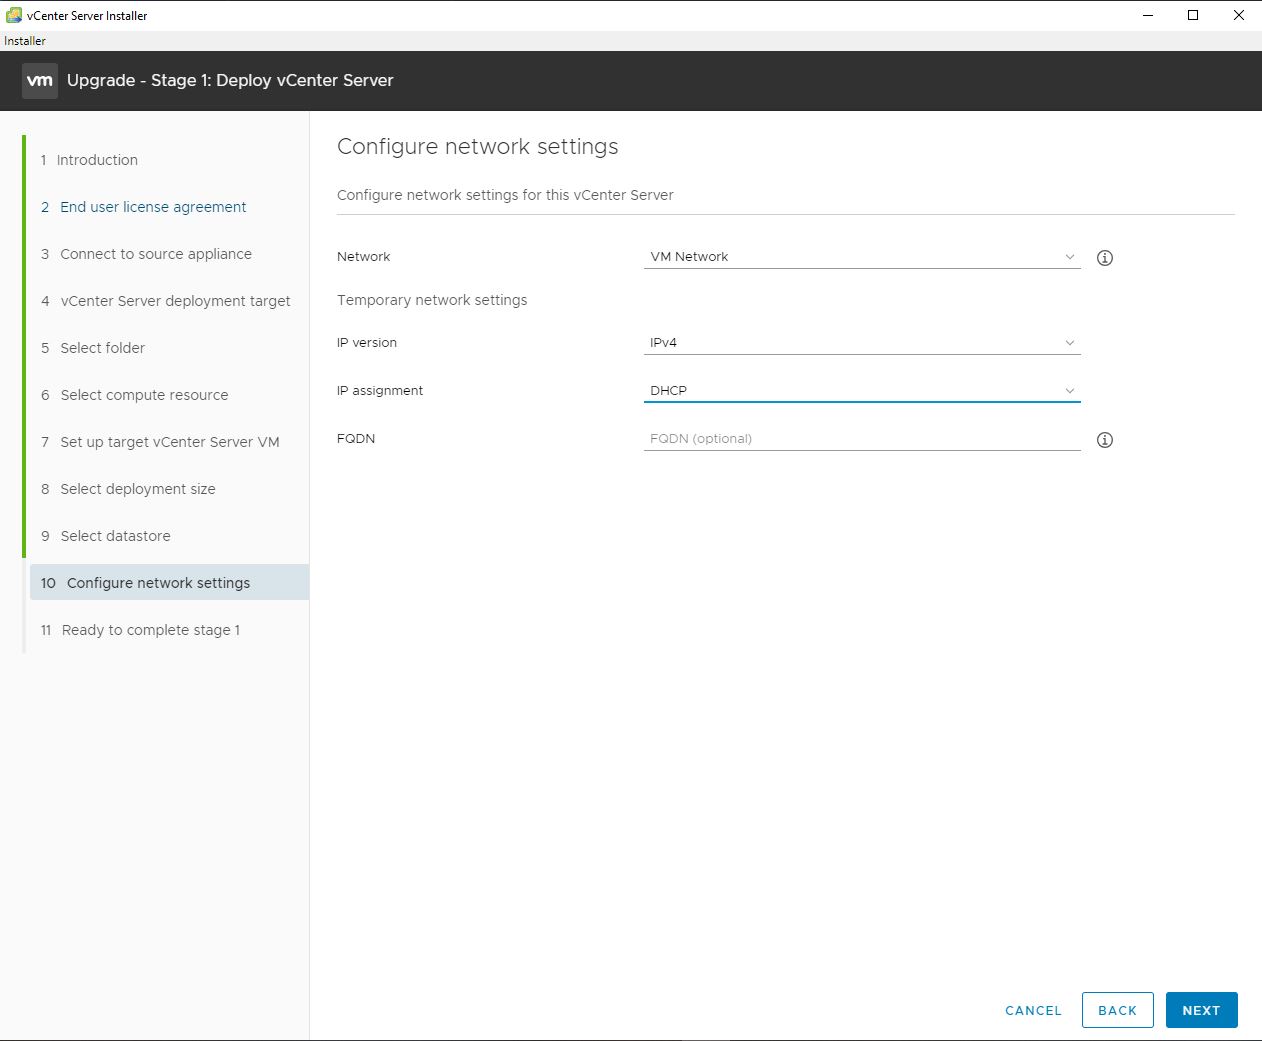Minimize the vCenter Server Installer window

coord(1147,15)
